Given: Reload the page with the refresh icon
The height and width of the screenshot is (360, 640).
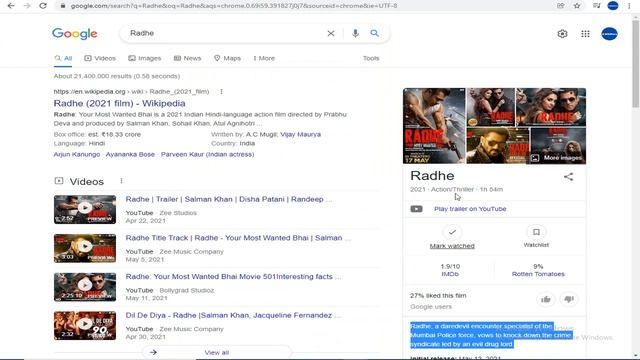Looking at the screenshot, I should coord(43,6).
